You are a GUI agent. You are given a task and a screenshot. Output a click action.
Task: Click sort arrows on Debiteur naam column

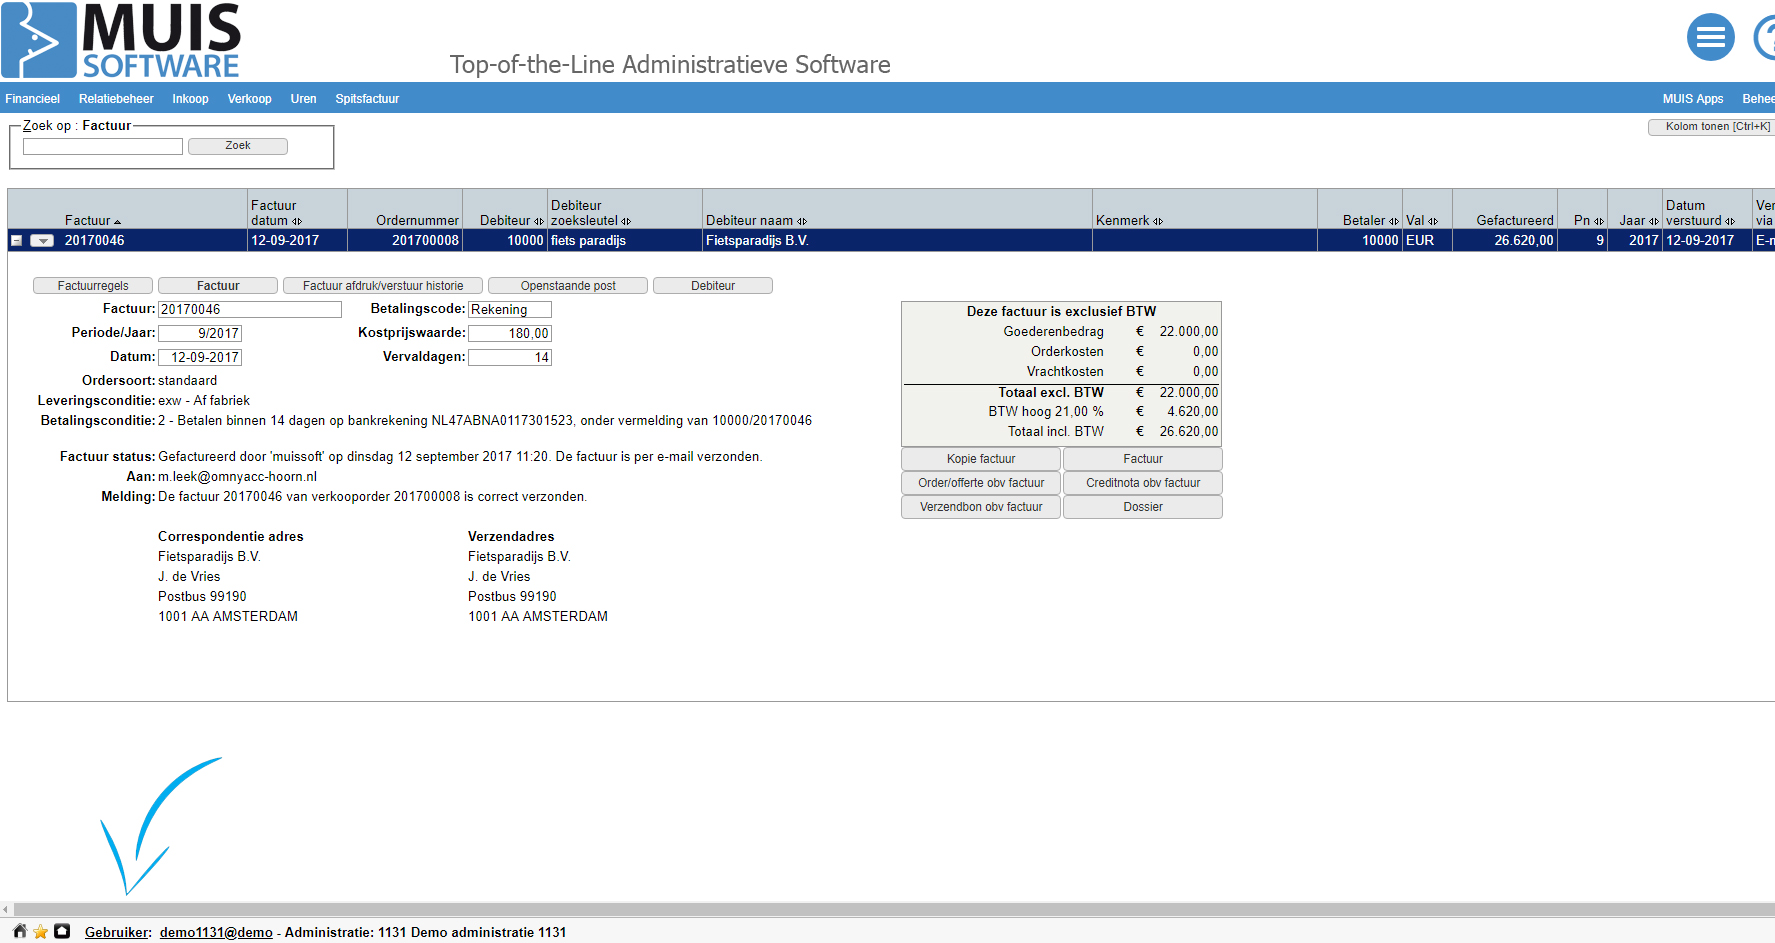[802, 221]
